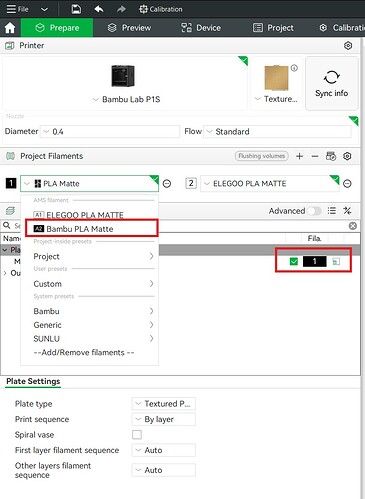This screenshot has width=365, height=499.
Task: Open the Flow Standard dropdown
Action: pos(277,132)
